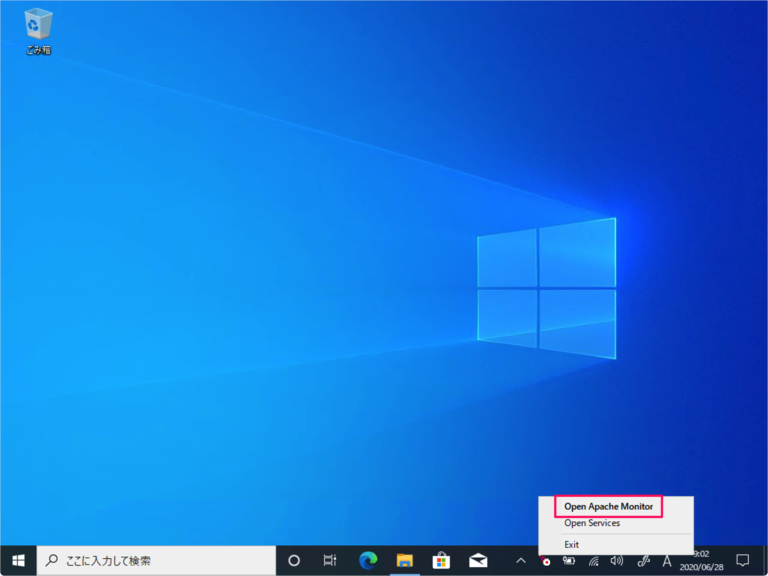This screenshot has height=576, width=768.
Task: Open the Mail app from the taskbar
Action: pyautogui.click(x=478, y=560)
